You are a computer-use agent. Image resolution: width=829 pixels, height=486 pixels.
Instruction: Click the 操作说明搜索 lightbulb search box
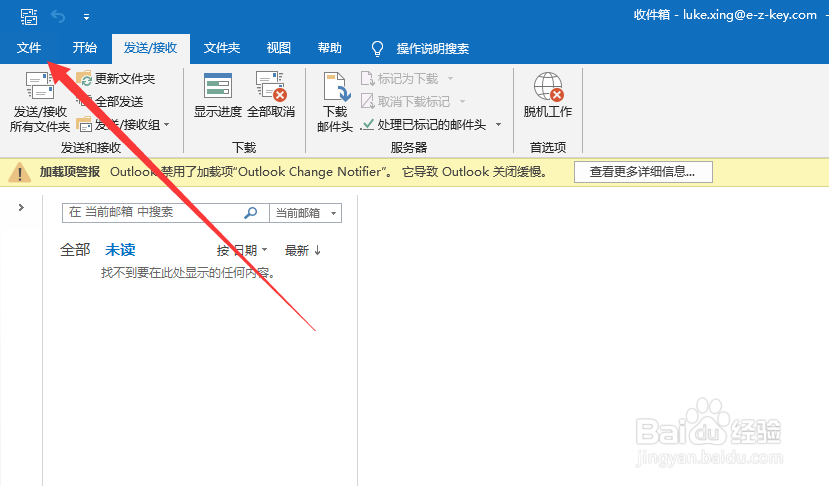(420, 49)
